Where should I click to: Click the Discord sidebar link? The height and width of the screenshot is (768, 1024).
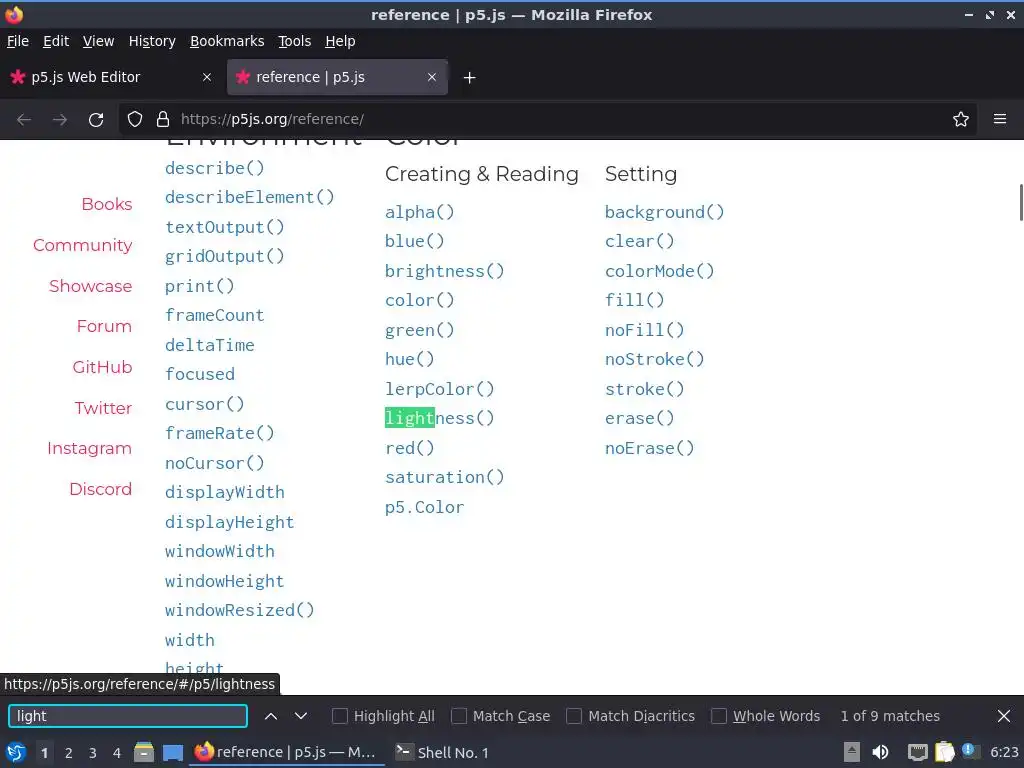tap(101, 489)
